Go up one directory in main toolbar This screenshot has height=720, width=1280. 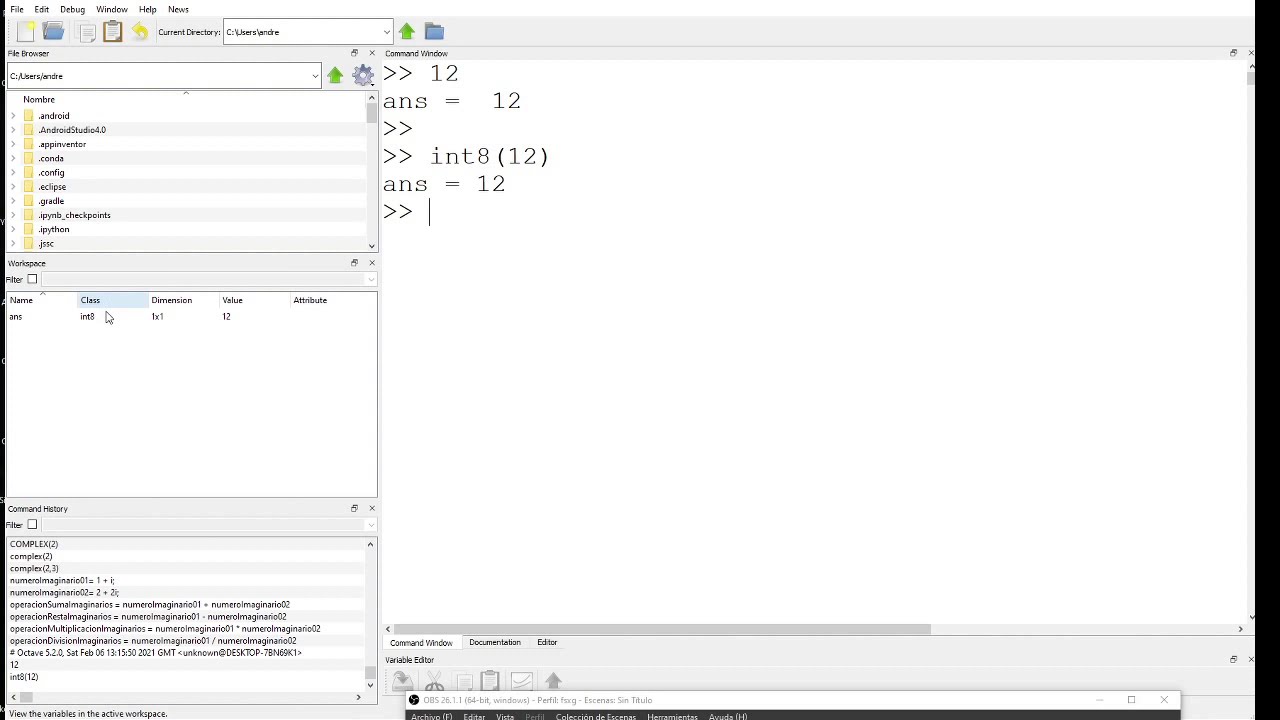tap(407, 32)
